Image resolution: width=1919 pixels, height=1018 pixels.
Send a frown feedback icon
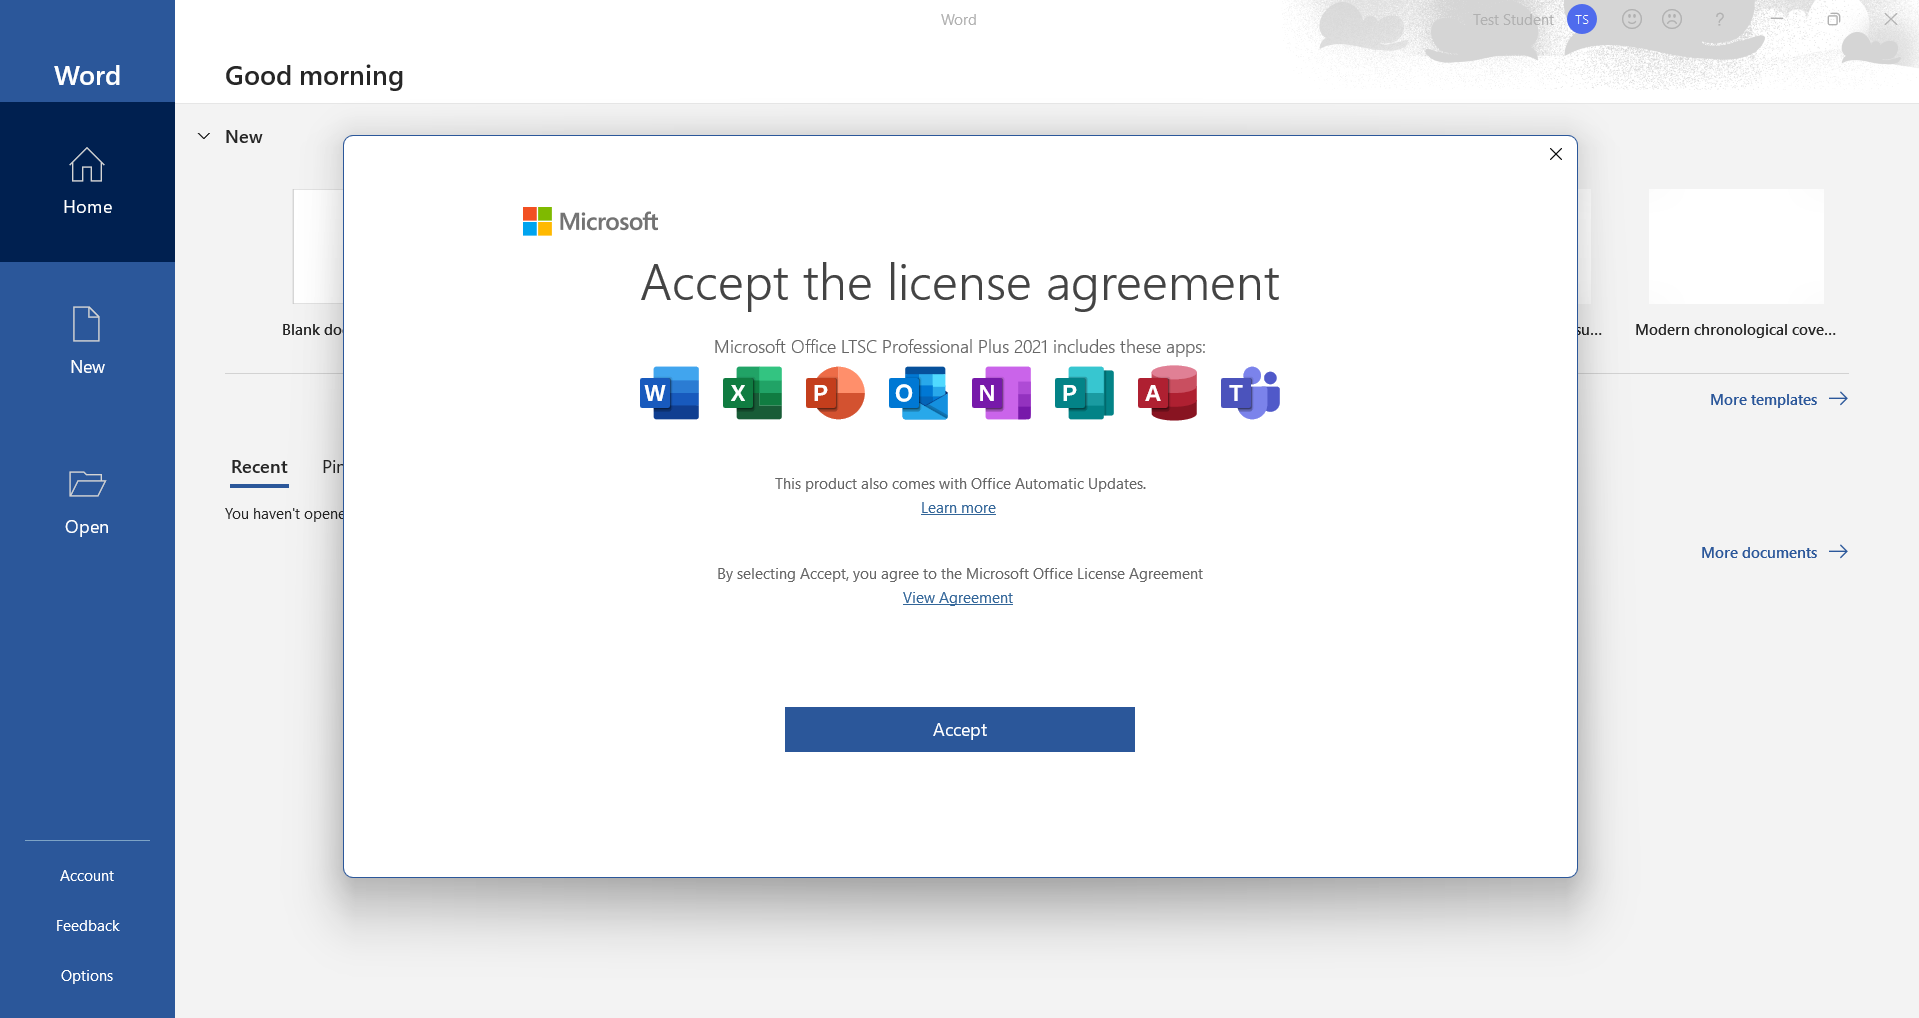pyautogui.click(x=1672, y=19)
